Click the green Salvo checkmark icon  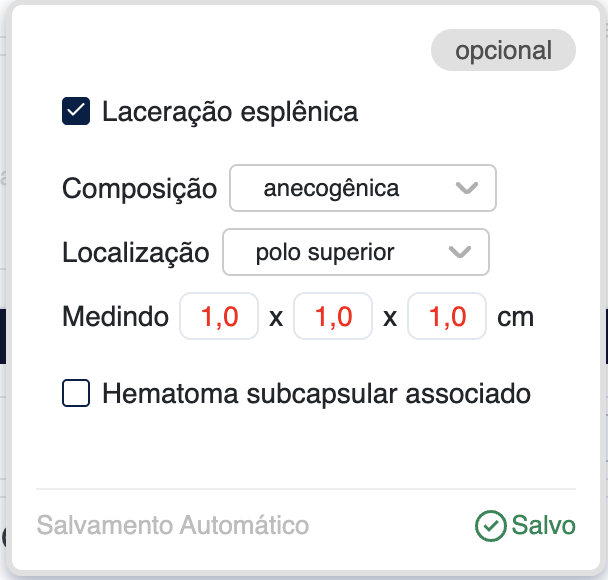click(x=490, y=526)
